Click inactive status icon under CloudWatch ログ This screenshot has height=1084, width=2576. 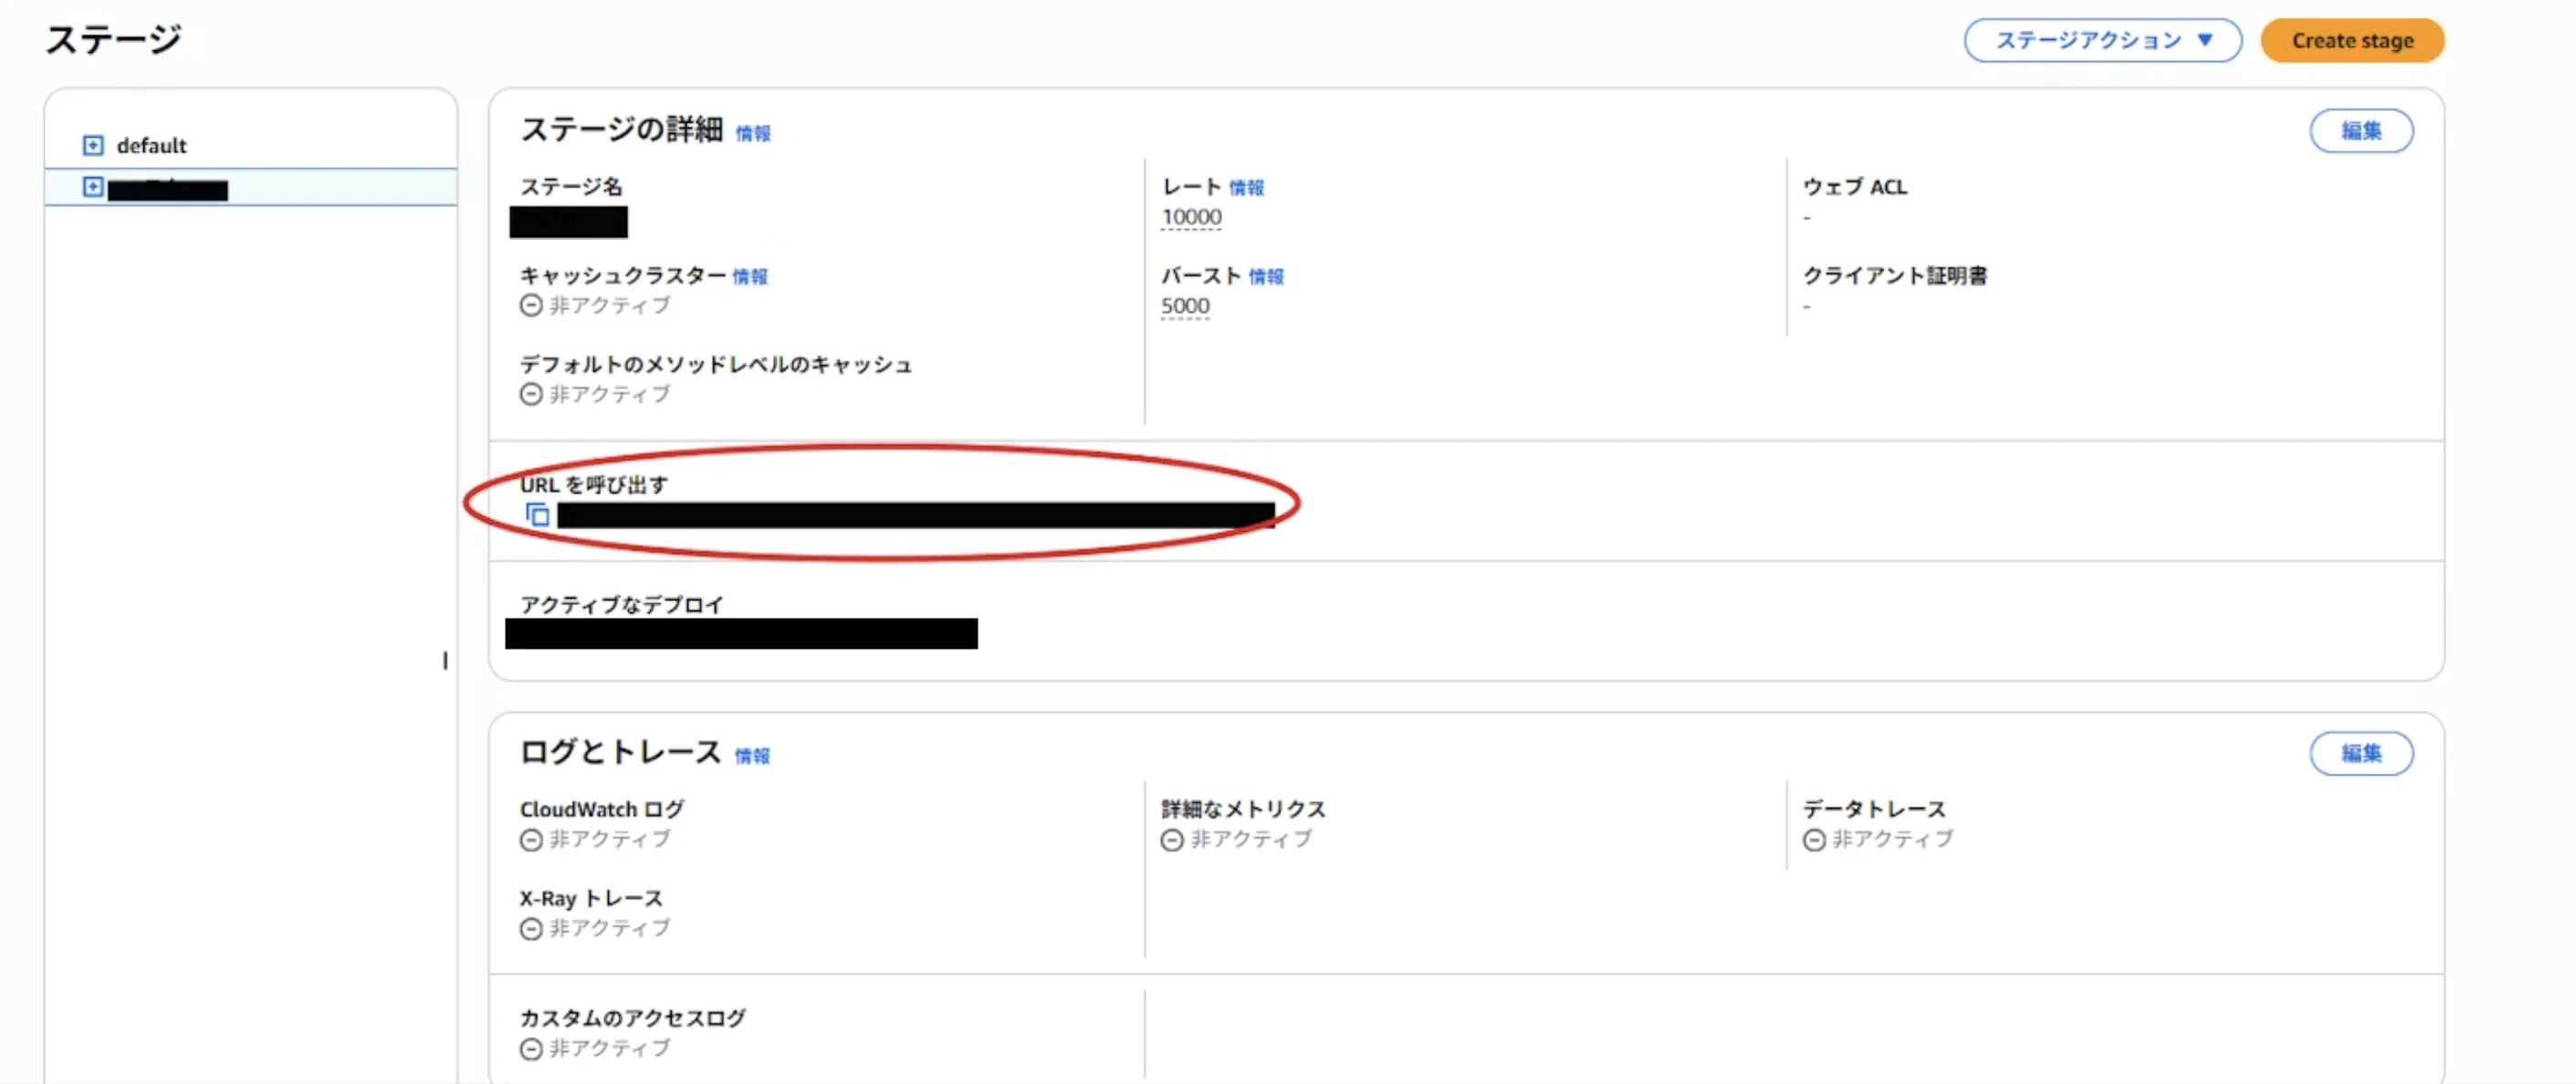tap(531, 840)
